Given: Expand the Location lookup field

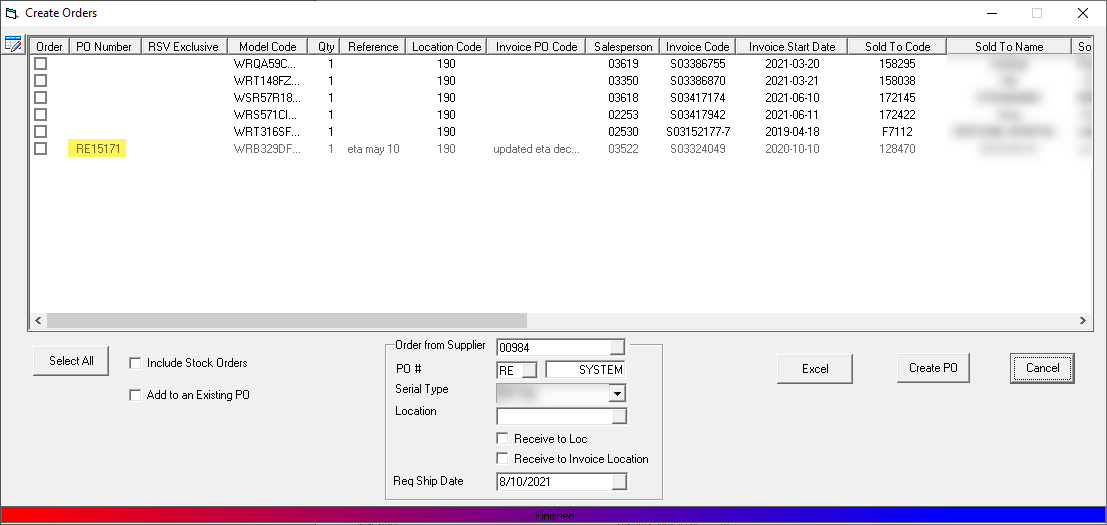Looking at the screenshot, I should 618,416.
